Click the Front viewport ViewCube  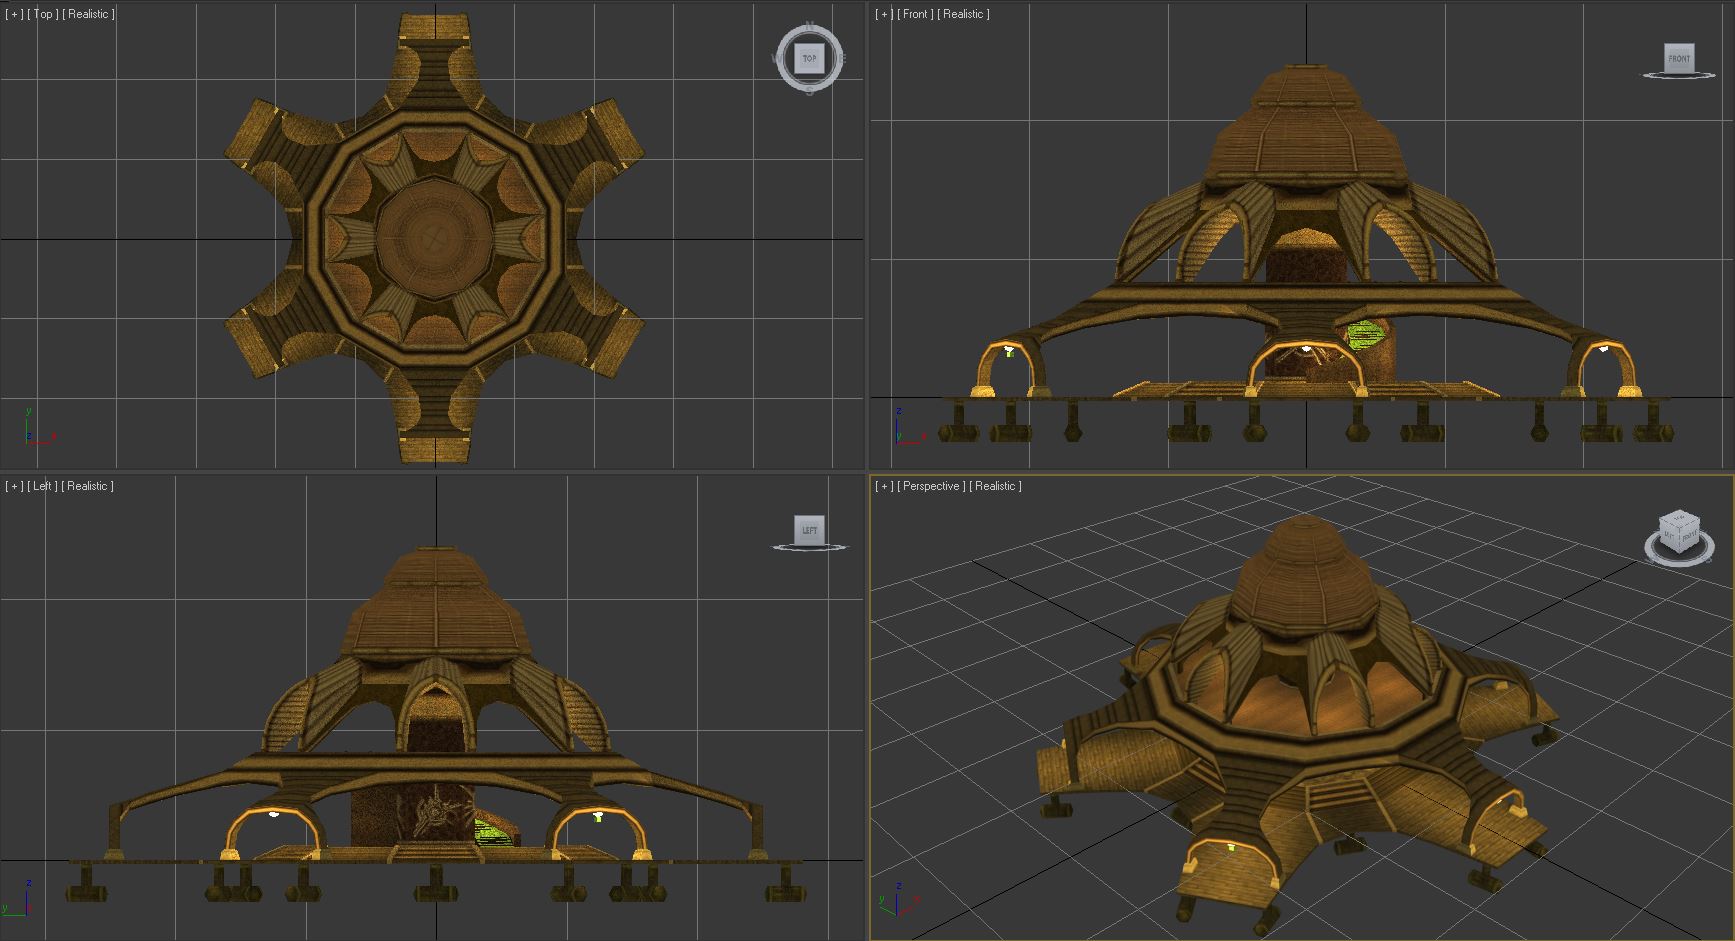pyautogui.click(x=1679, y=58)
